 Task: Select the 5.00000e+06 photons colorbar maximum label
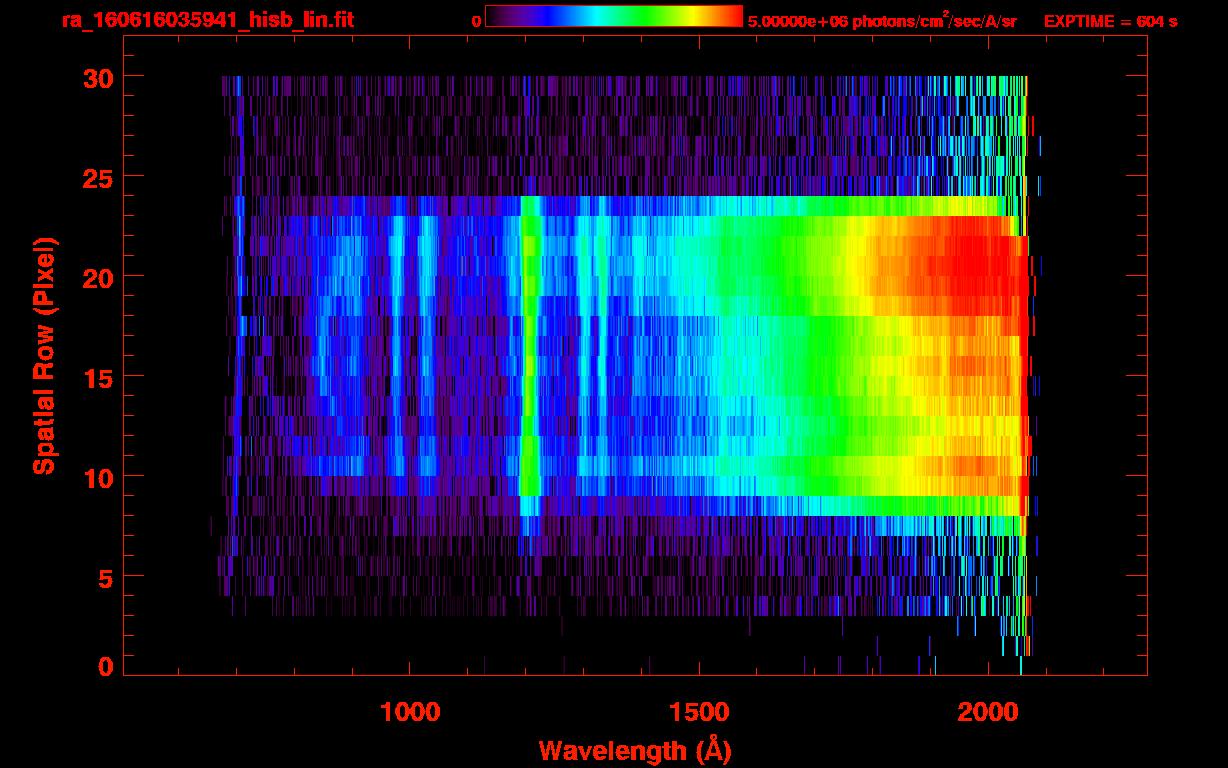(881, 21)
